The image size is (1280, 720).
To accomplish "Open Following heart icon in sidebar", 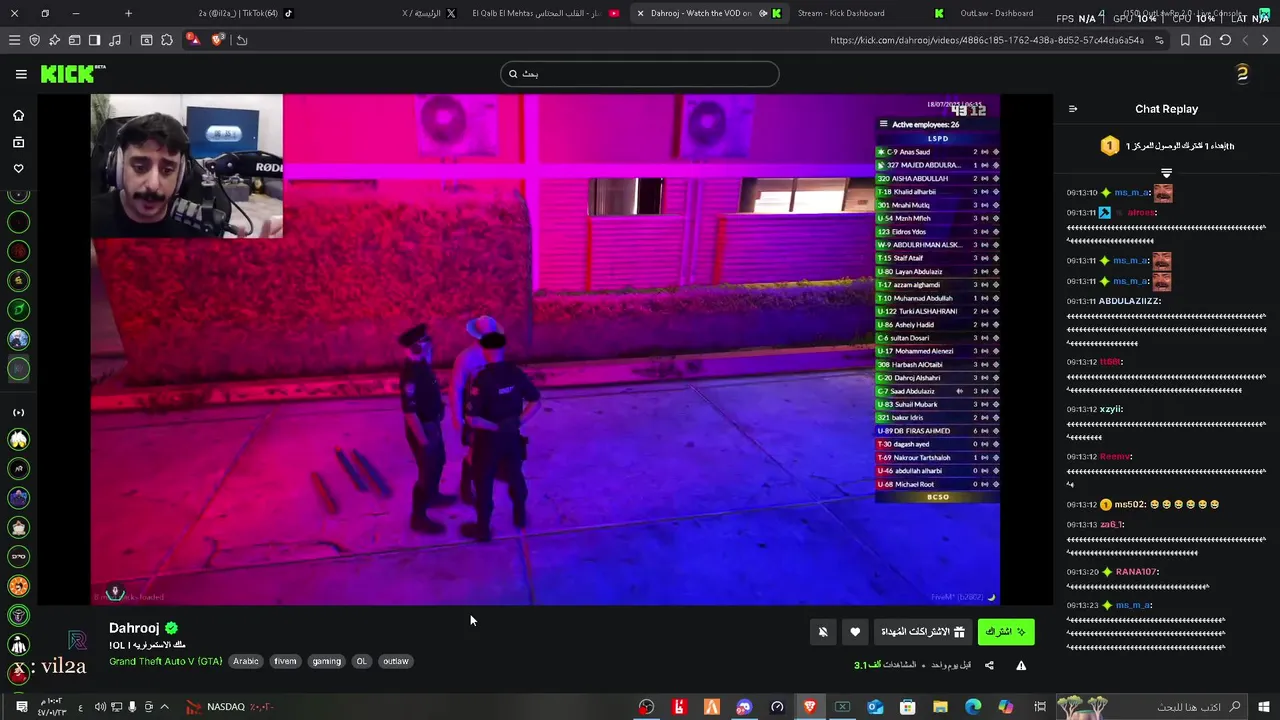I will point(18,168).
